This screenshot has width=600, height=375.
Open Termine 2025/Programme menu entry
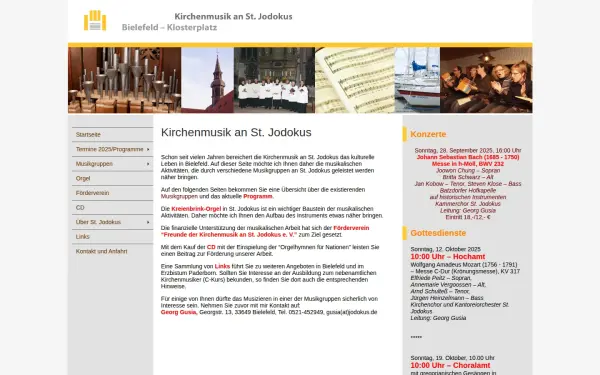[x=109, y=149]
